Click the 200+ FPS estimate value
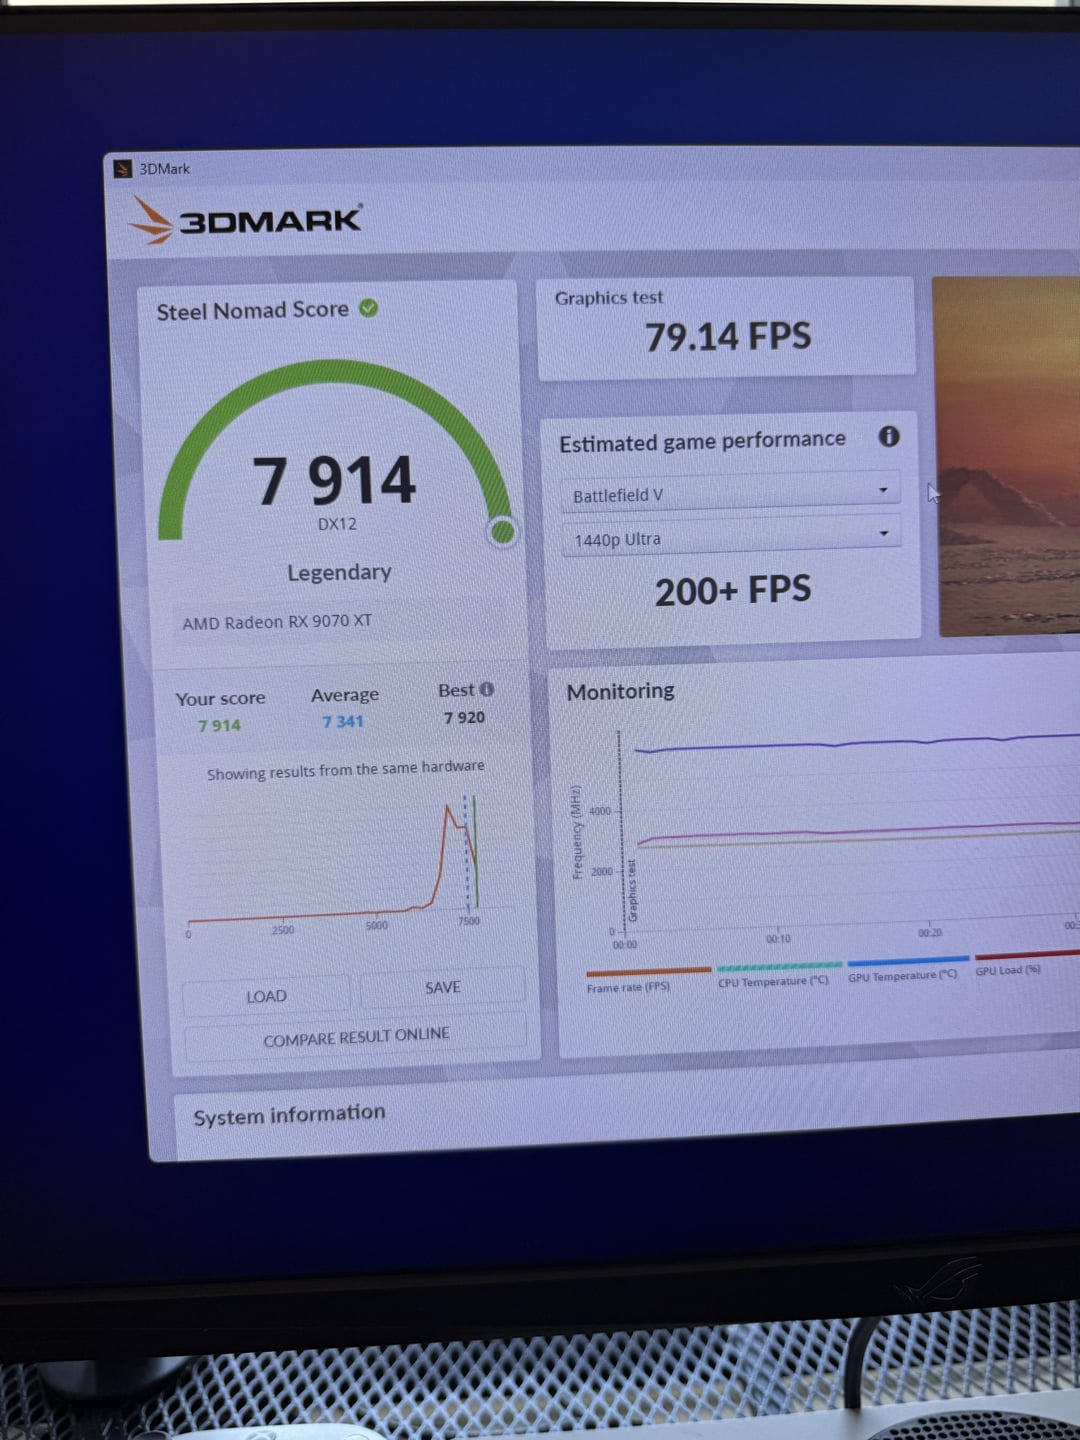 [733, 590]
